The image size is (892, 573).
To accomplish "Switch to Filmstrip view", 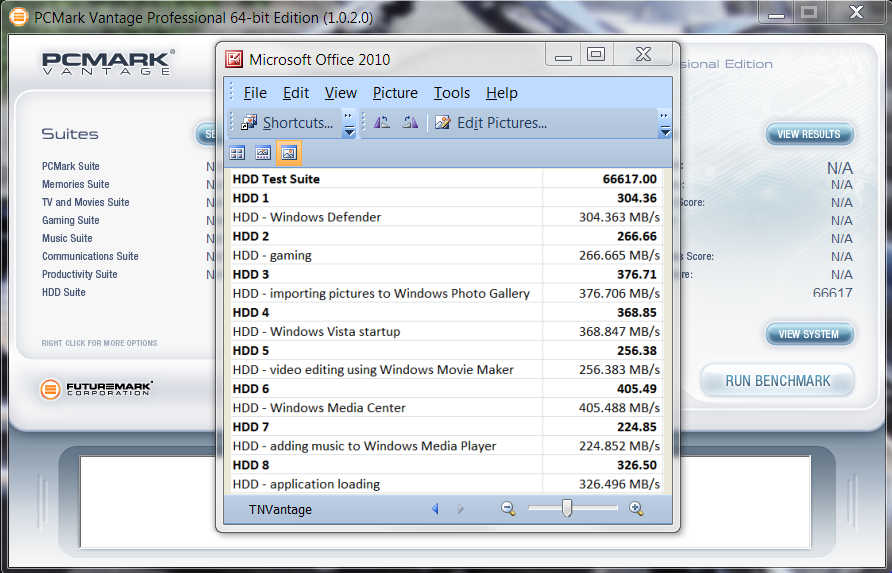I will coord(262,153).
